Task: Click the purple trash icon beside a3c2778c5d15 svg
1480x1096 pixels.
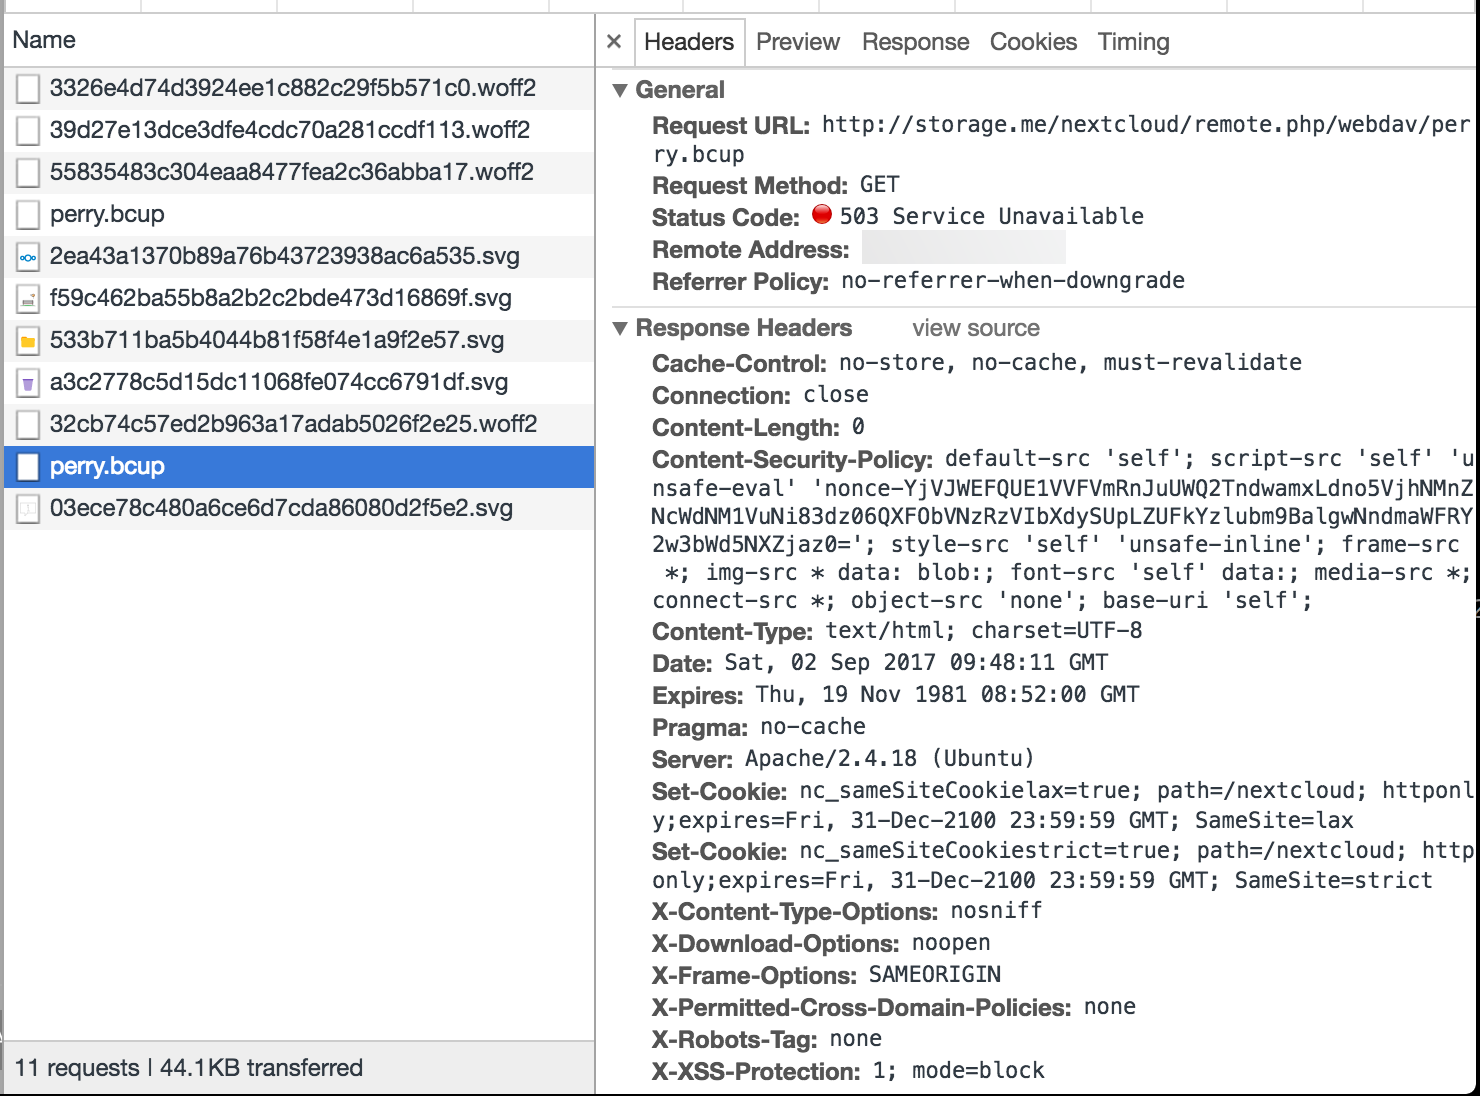Action: click(x=27, y=382)
